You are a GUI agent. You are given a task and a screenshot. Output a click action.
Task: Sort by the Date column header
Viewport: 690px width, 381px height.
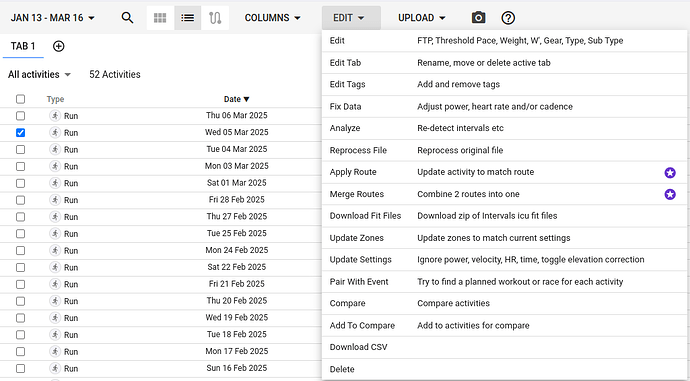(236, 99)
